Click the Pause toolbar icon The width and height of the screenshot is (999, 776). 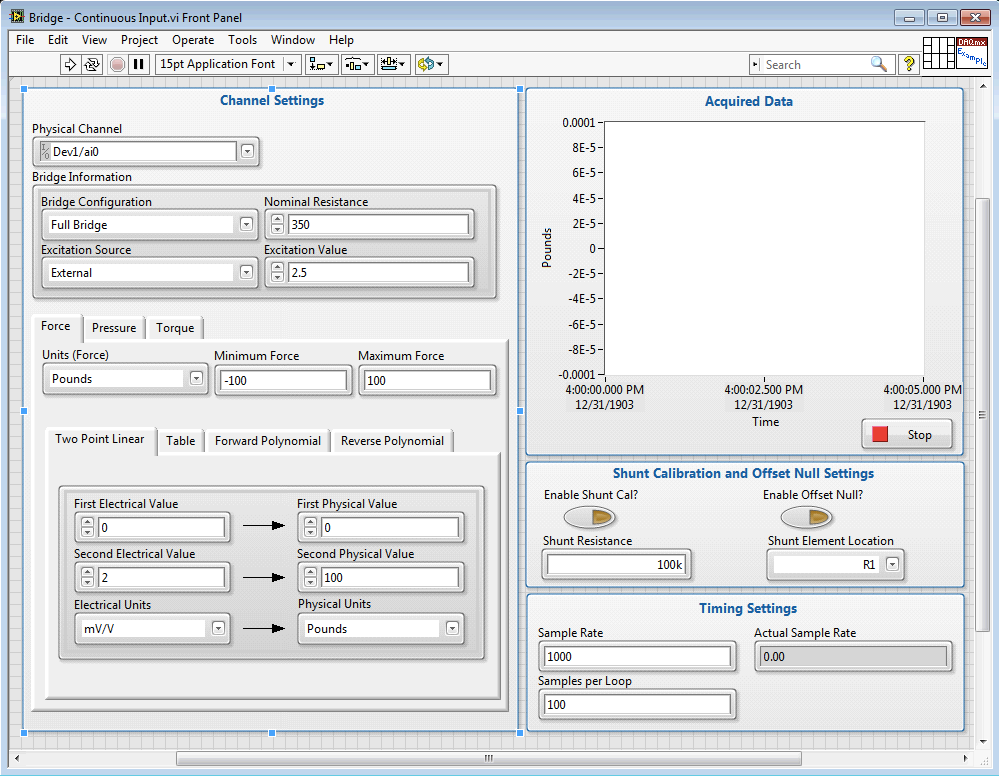139,64
